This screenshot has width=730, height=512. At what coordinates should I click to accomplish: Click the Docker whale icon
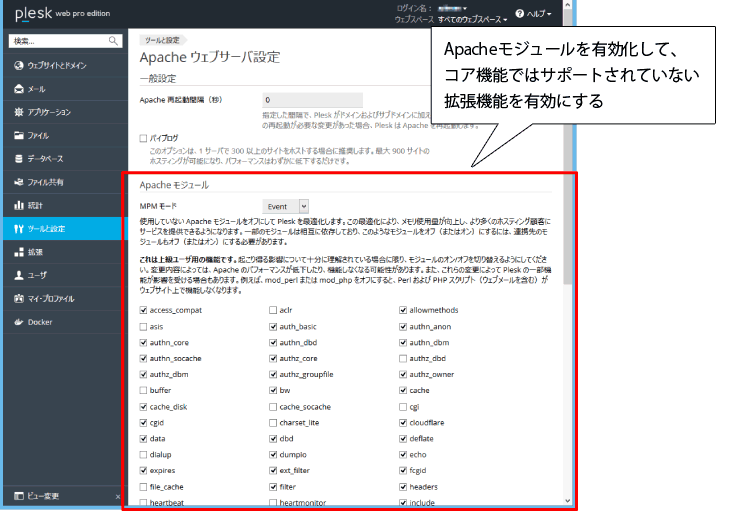click(19, 322)
